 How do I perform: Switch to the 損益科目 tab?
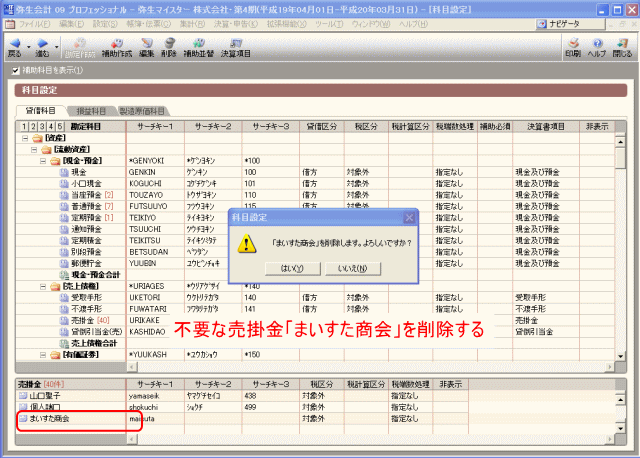tap(91, 111)
